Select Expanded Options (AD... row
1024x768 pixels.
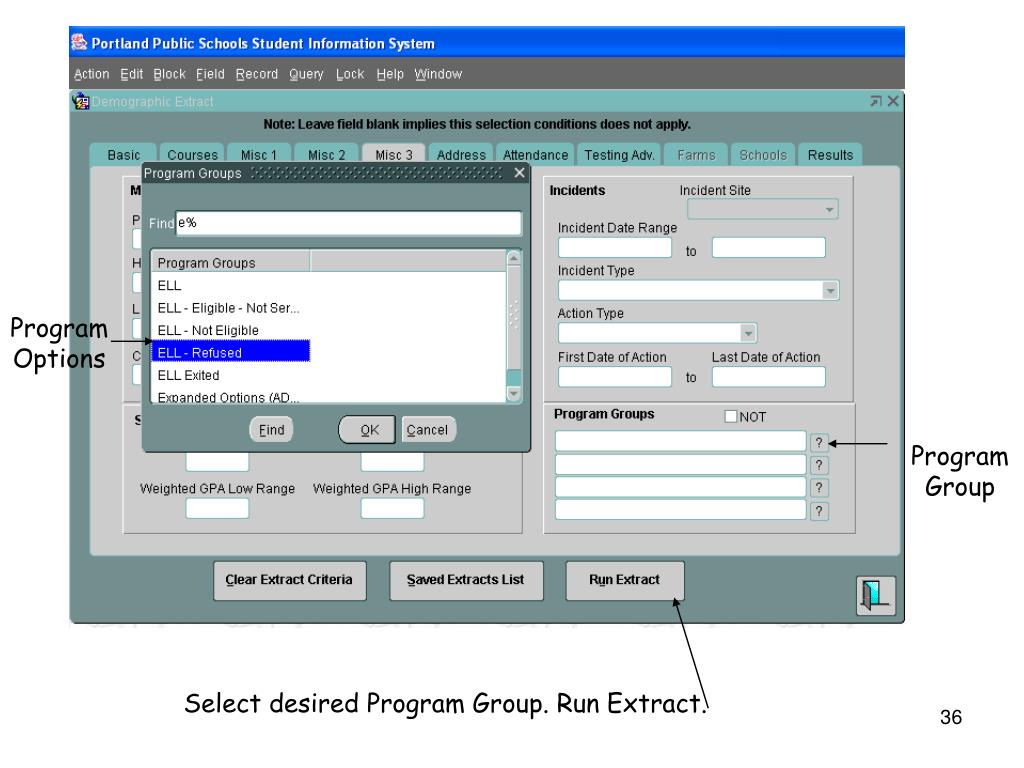click(231, 396)
